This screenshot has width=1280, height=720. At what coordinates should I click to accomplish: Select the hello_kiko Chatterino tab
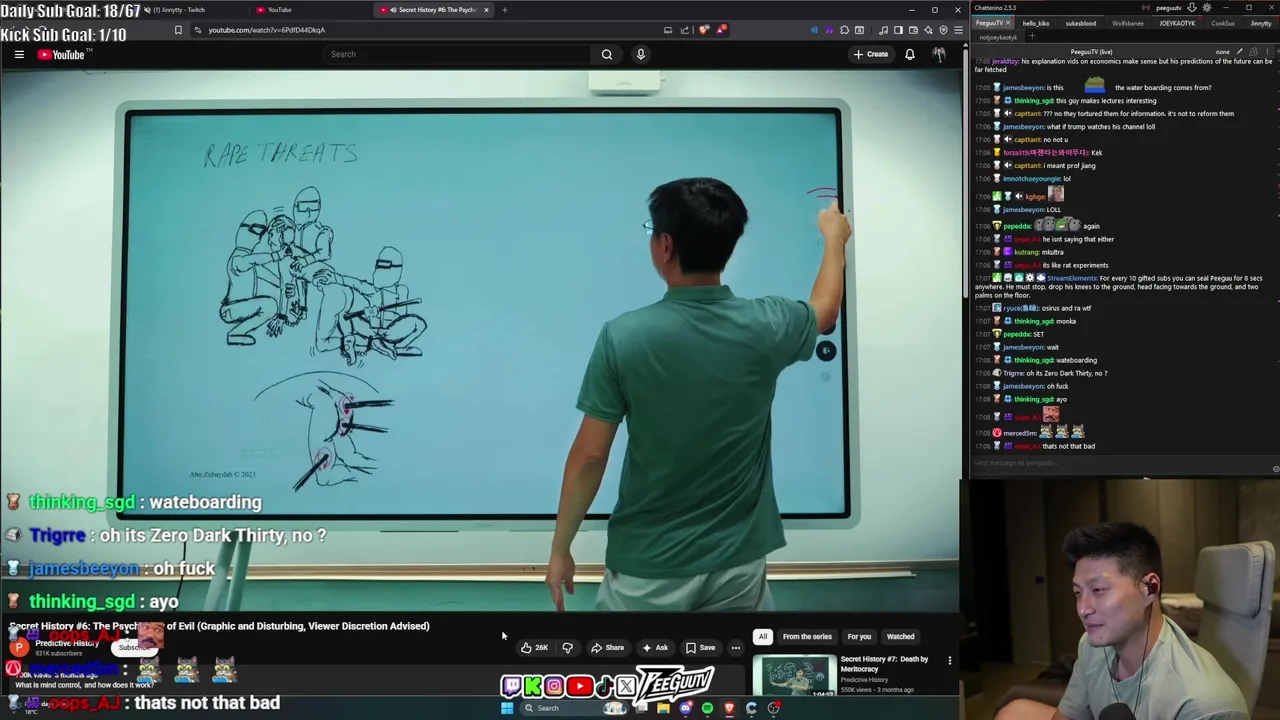click(x=1036, y=23)
